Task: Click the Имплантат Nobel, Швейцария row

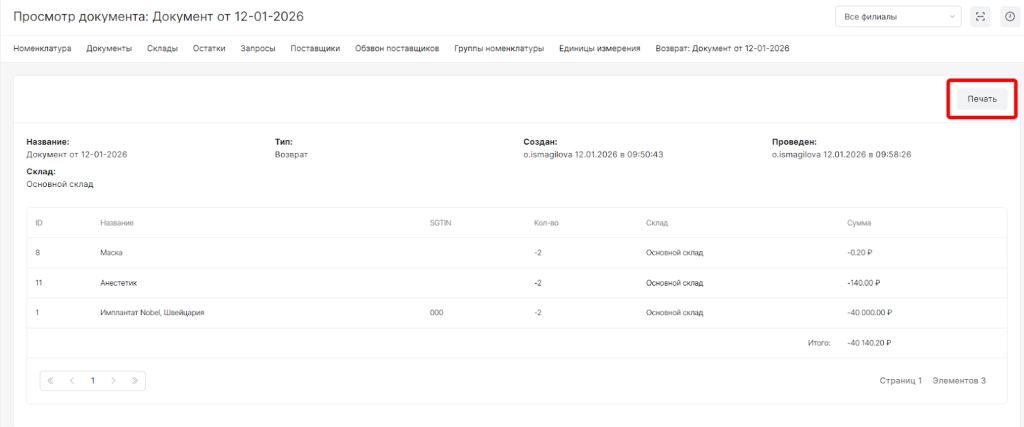Action: [x=152, y=312]
